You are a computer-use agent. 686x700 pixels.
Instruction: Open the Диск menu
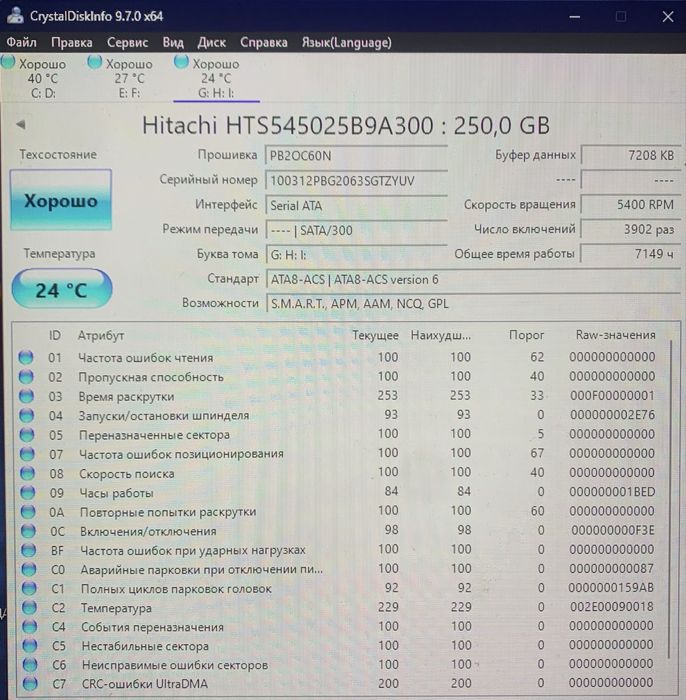[212, 42]
